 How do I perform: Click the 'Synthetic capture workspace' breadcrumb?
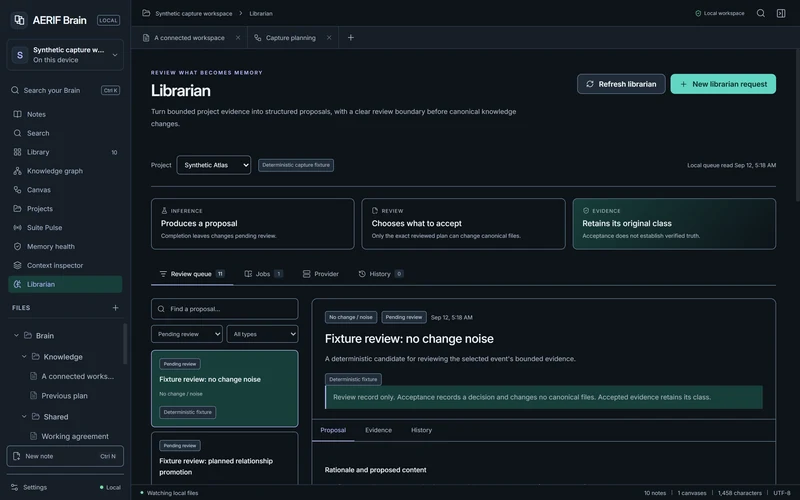click(x=193, y=13)
